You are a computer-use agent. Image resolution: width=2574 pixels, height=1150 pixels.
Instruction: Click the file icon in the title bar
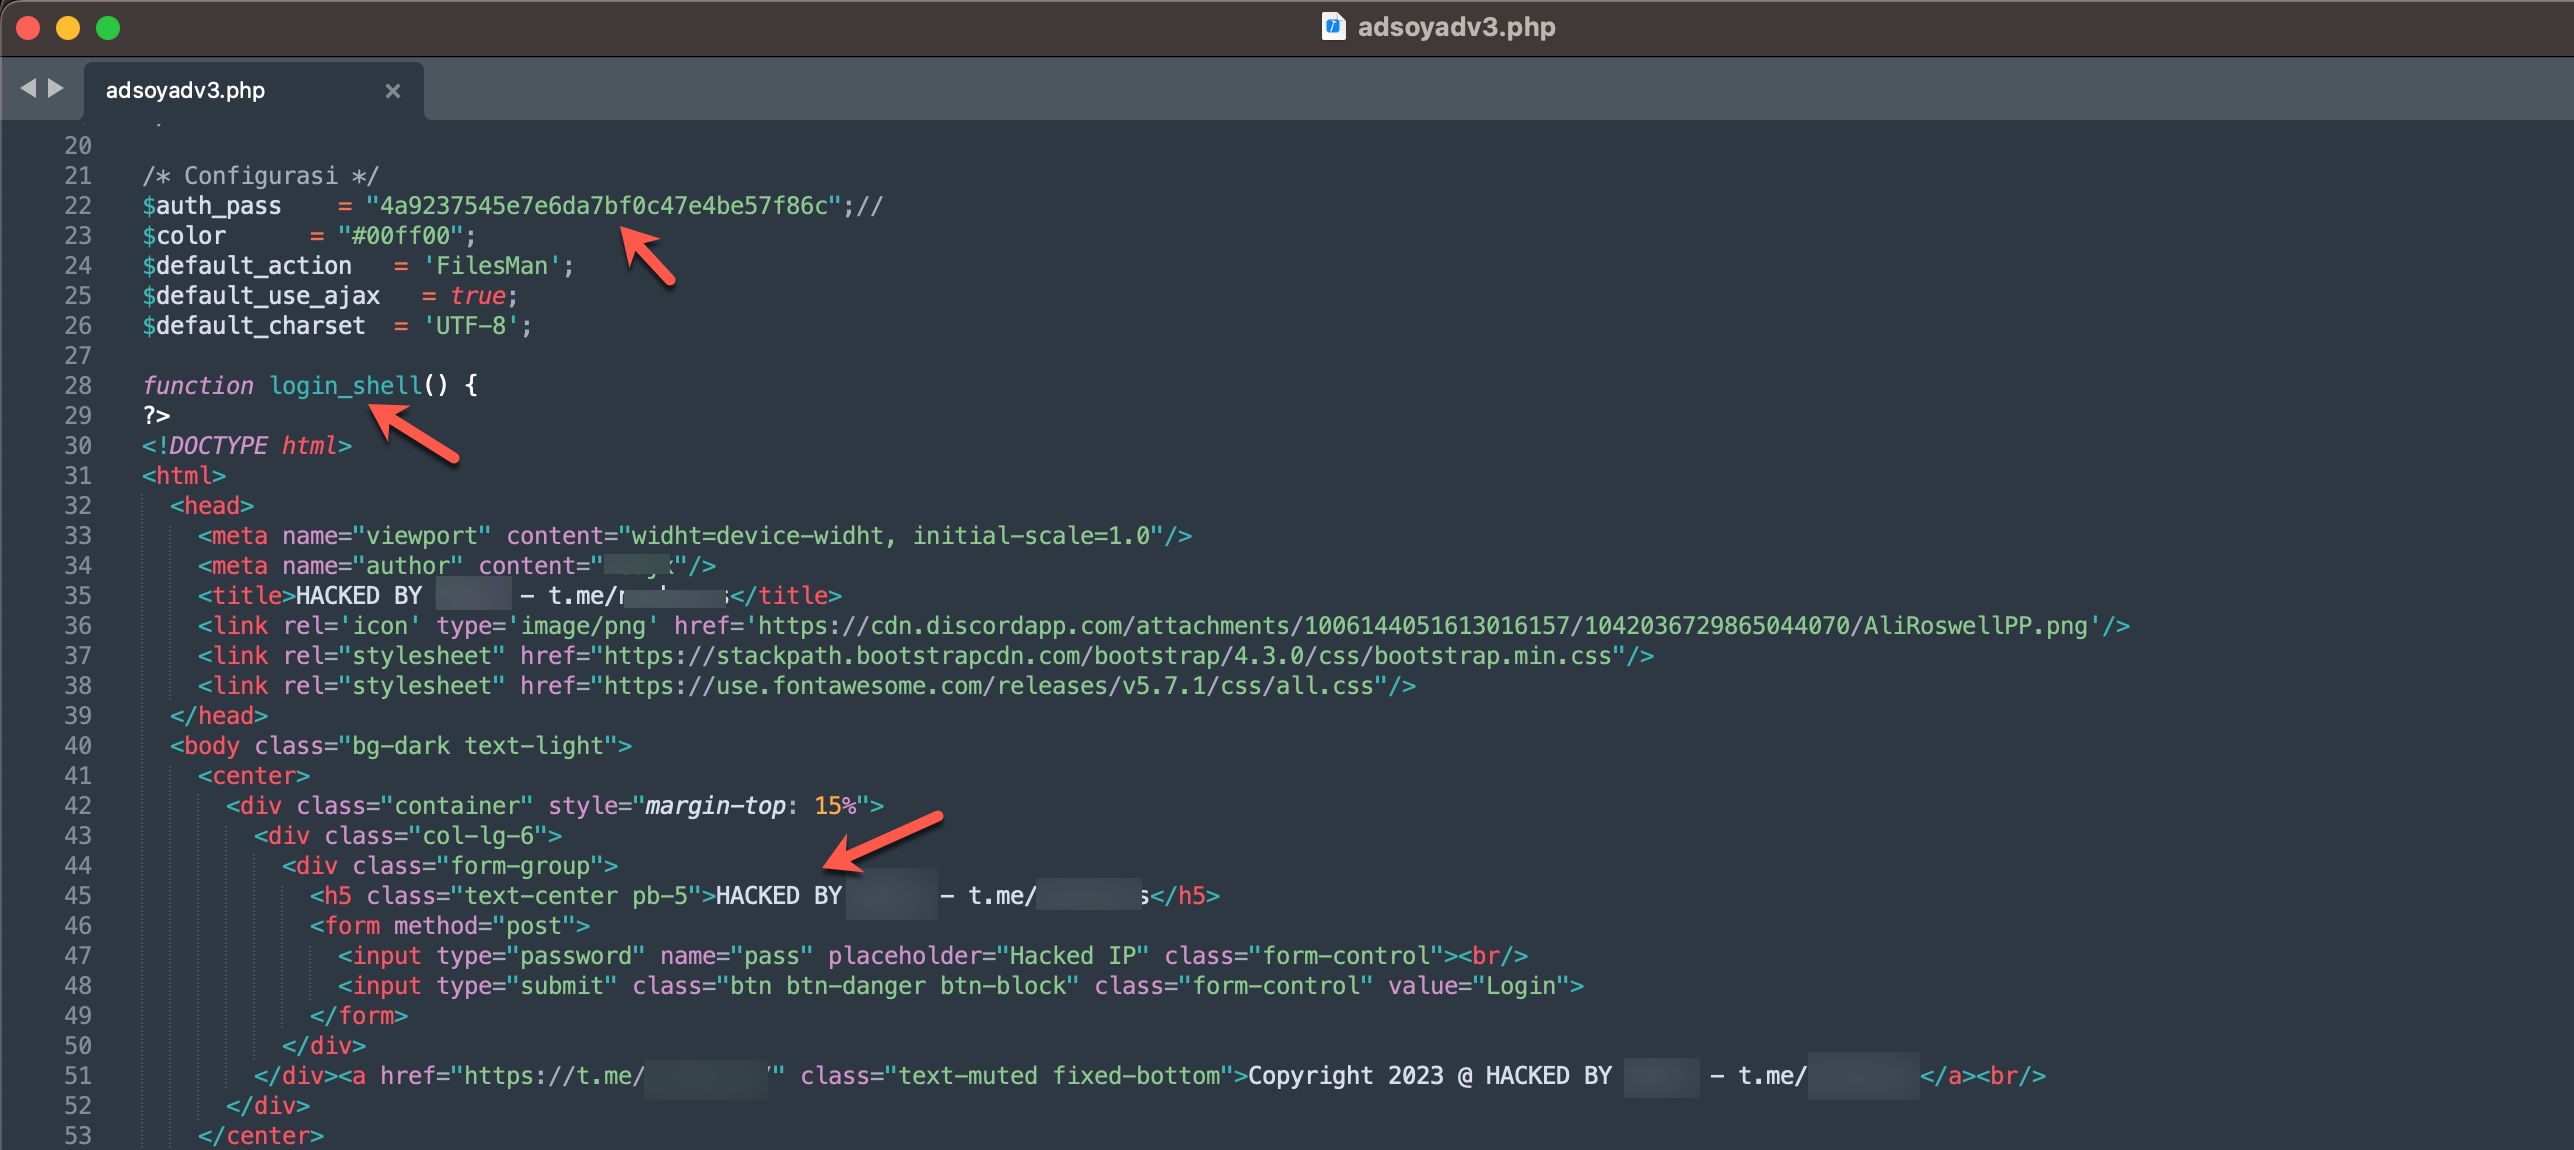(x=1333, y=26)
